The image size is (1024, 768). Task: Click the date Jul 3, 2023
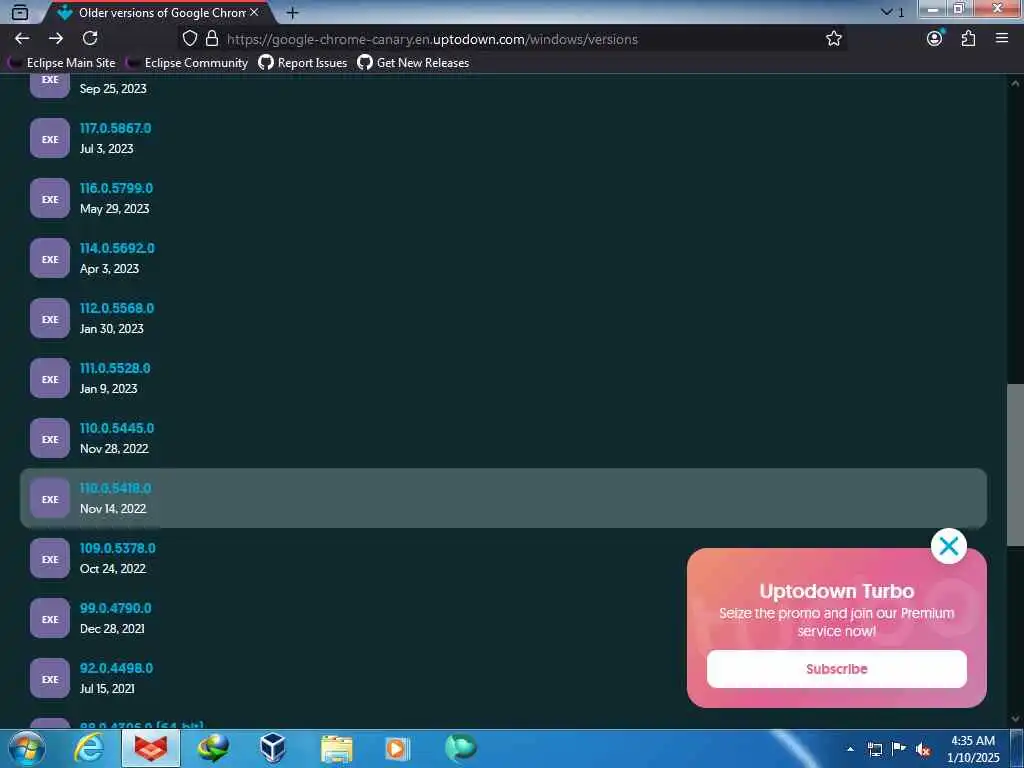click(106, 149)
